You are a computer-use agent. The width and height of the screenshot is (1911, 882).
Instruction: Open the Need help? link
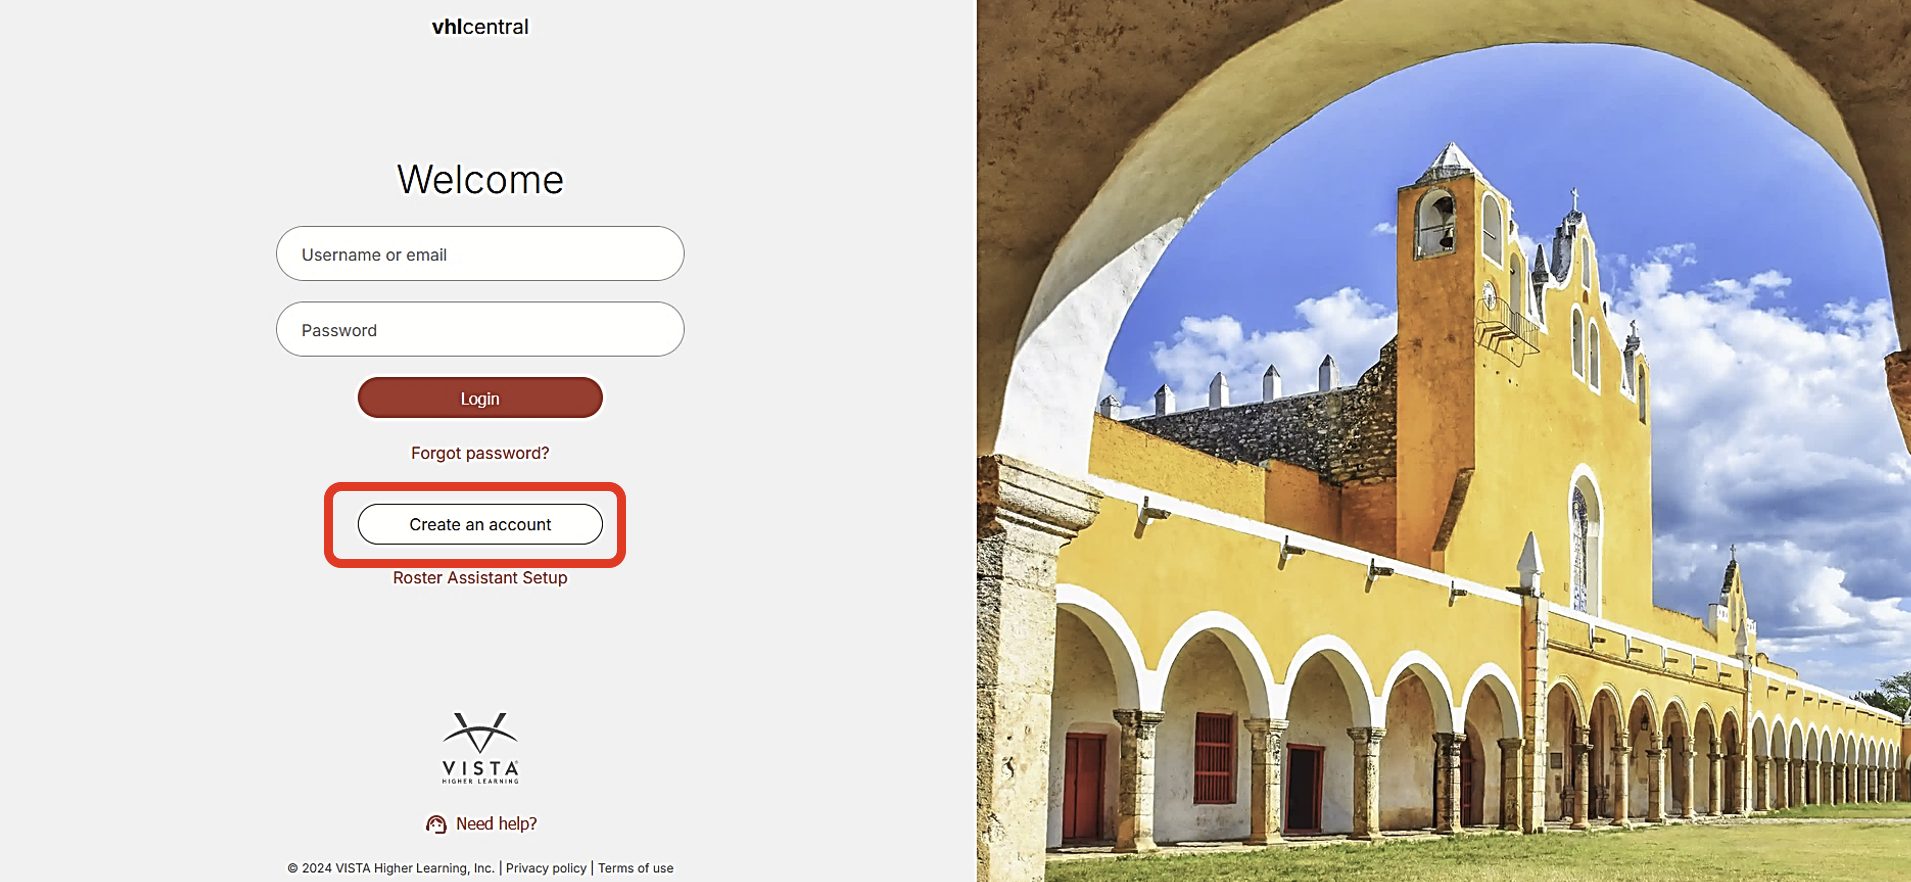coord(496,824)
